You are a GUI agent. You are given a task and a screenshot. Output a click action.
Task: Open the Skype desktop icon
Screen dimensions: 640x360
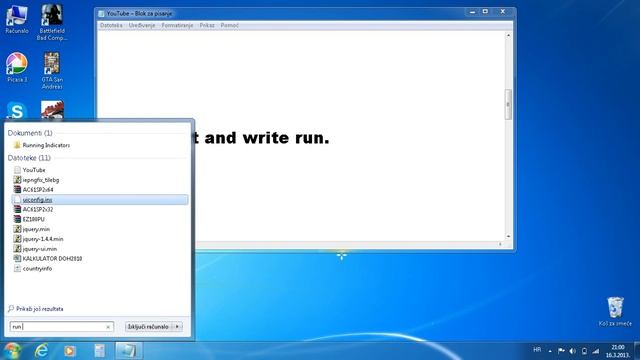pos(17,111)
